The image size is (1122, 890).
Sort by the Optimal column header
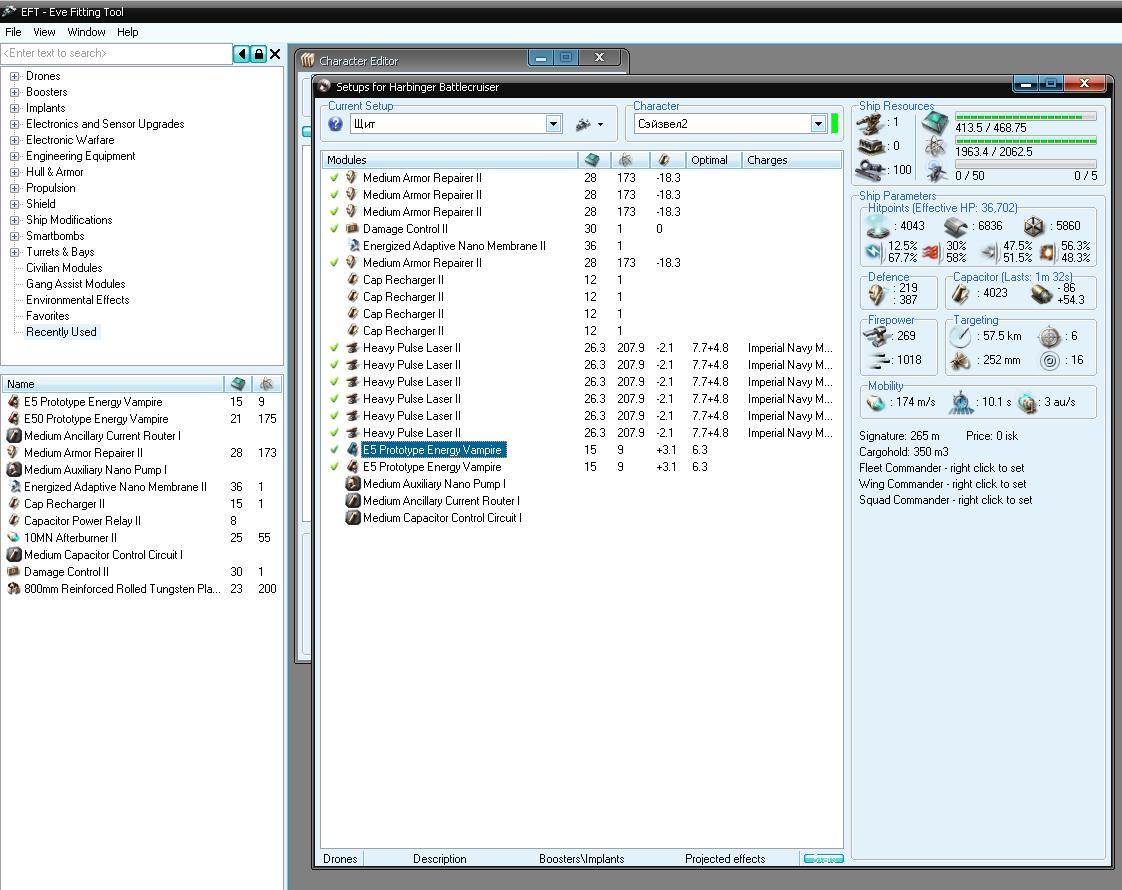click(713, 160)
